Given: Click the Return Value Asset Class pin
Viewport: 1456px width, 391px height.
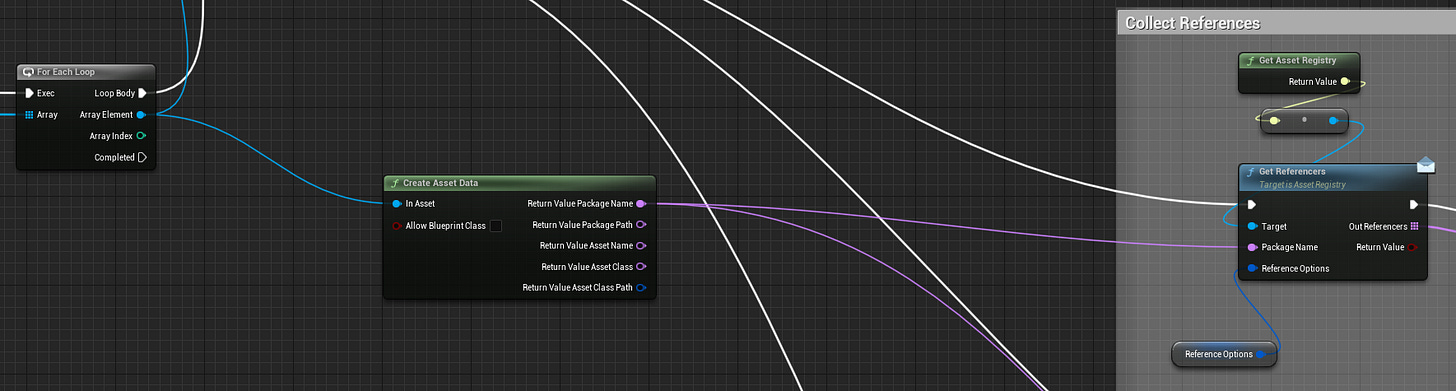Looking at the screenshot, I should [x=641, y=267].
